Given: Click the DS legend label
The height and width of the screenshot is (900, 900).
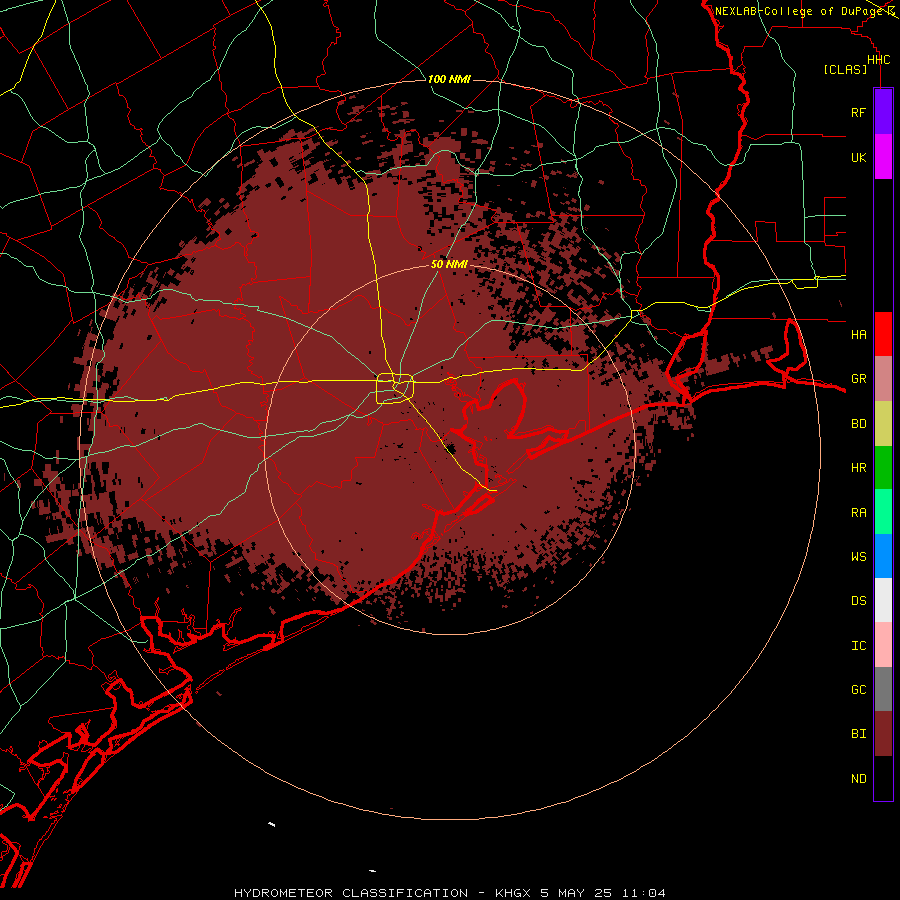Looking at the screenshot, I should [x=859, y=601].
